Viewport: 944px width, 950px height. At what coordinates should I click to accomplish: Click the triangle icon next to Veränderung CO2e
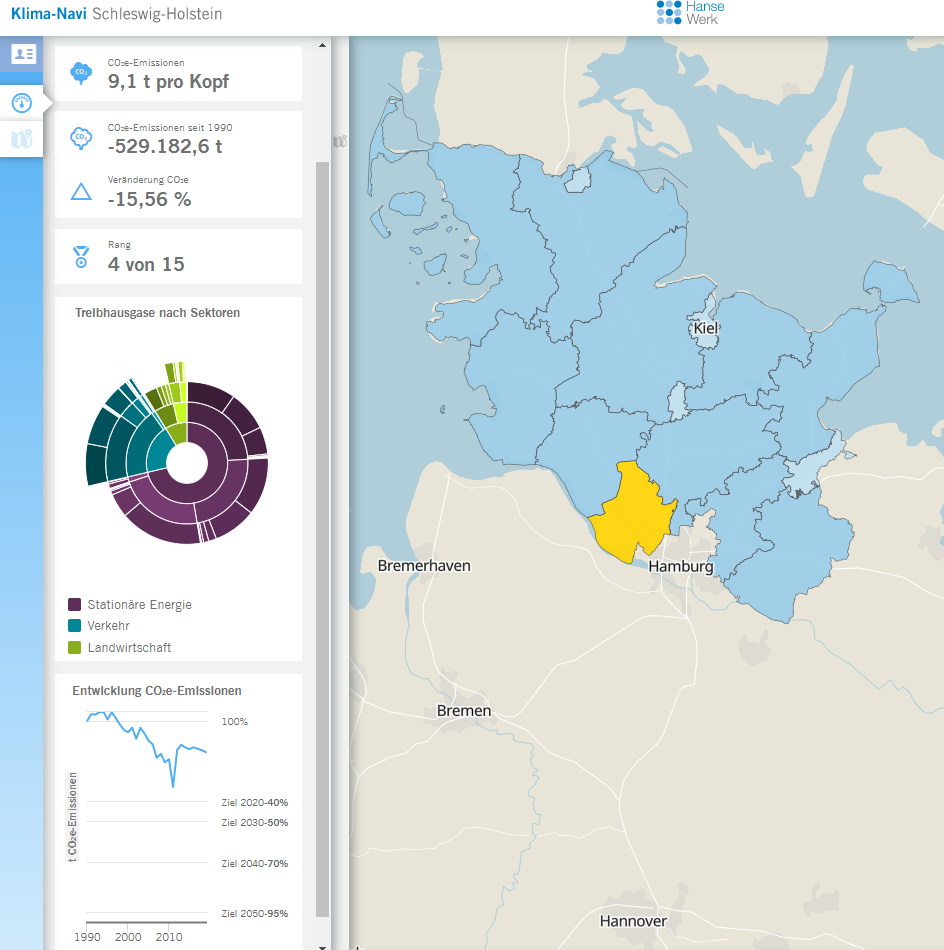point(81,191)
